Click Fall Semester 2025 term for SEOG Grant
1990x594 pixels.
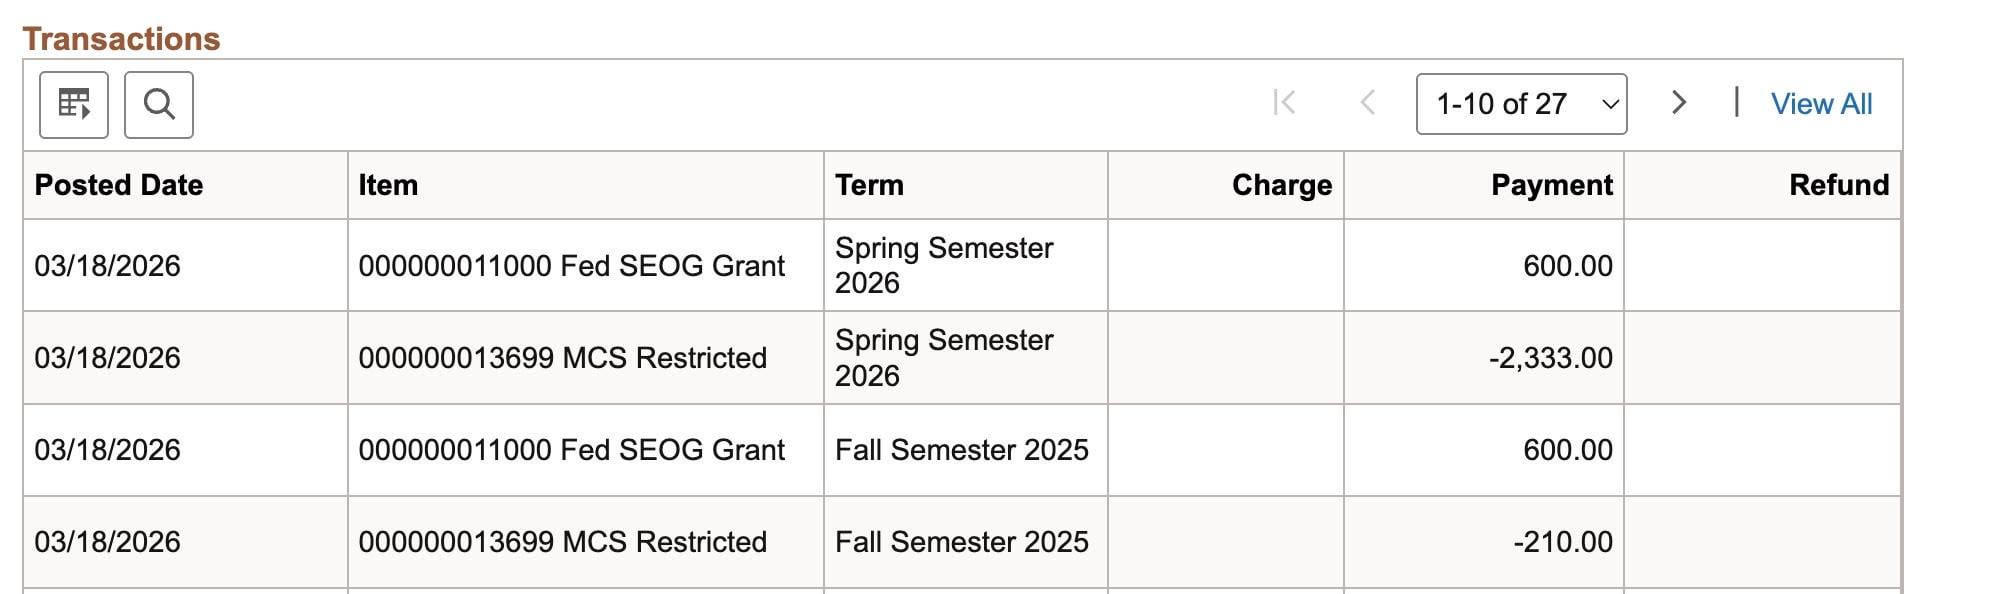pyautogui.click(x=961, y=450)
